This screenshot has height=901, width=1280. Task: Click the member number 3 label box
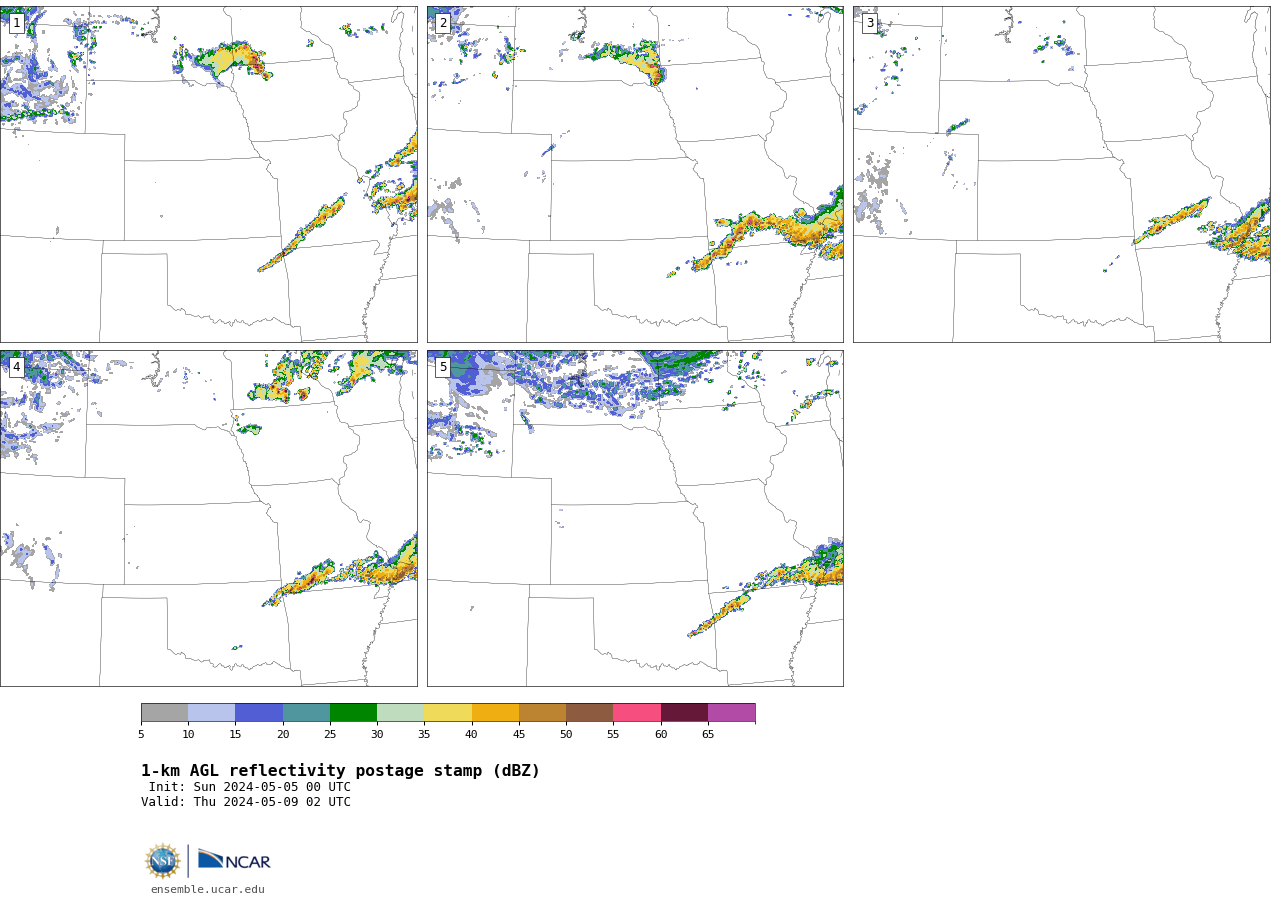870,23
